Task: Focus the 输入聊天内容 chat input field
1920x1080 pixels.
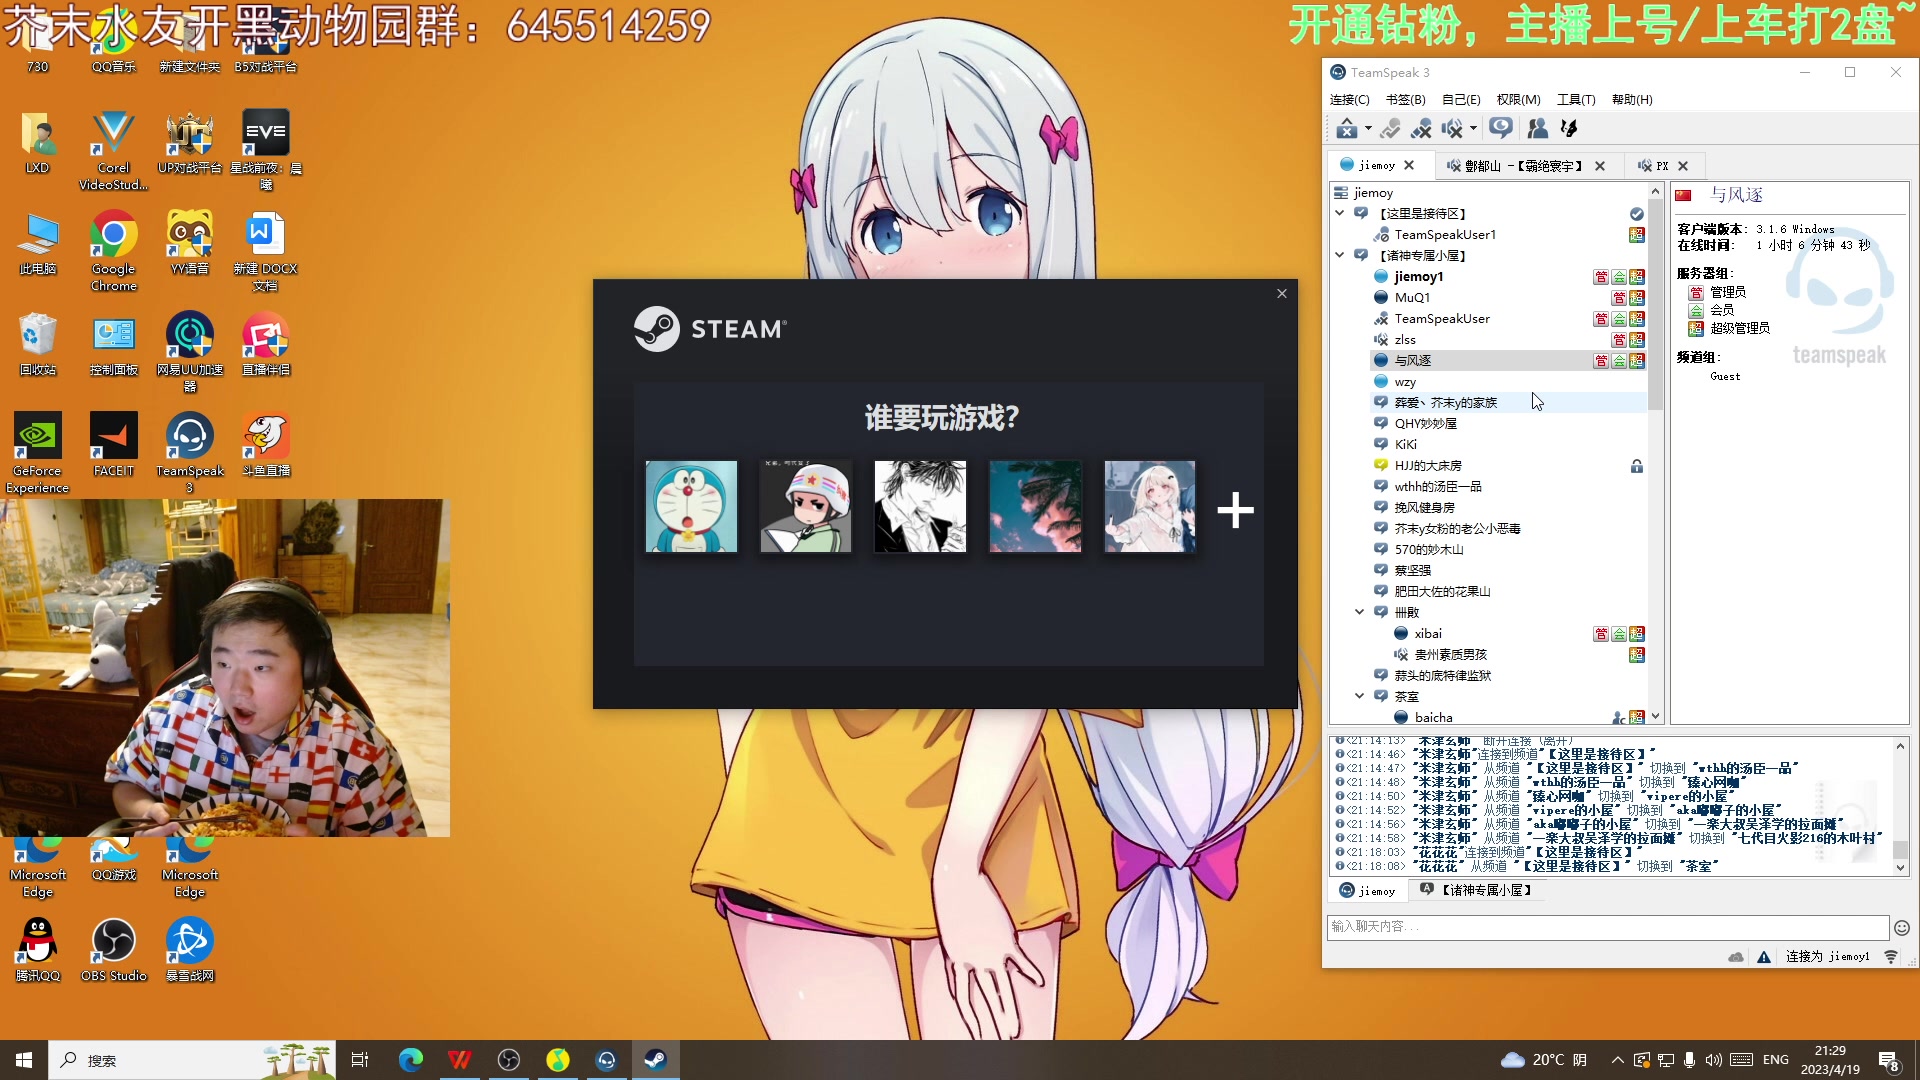Action: point(1607,926)
